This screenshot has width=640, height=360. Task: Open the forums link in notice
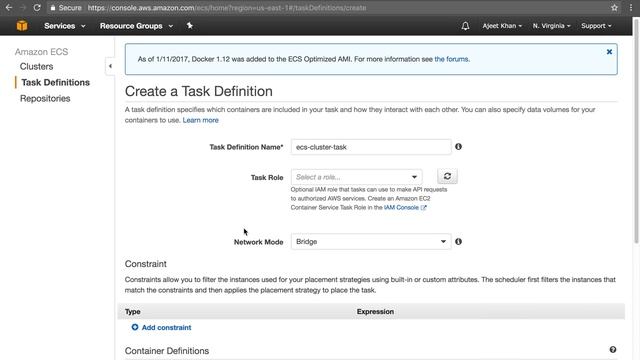pos(451,59)
